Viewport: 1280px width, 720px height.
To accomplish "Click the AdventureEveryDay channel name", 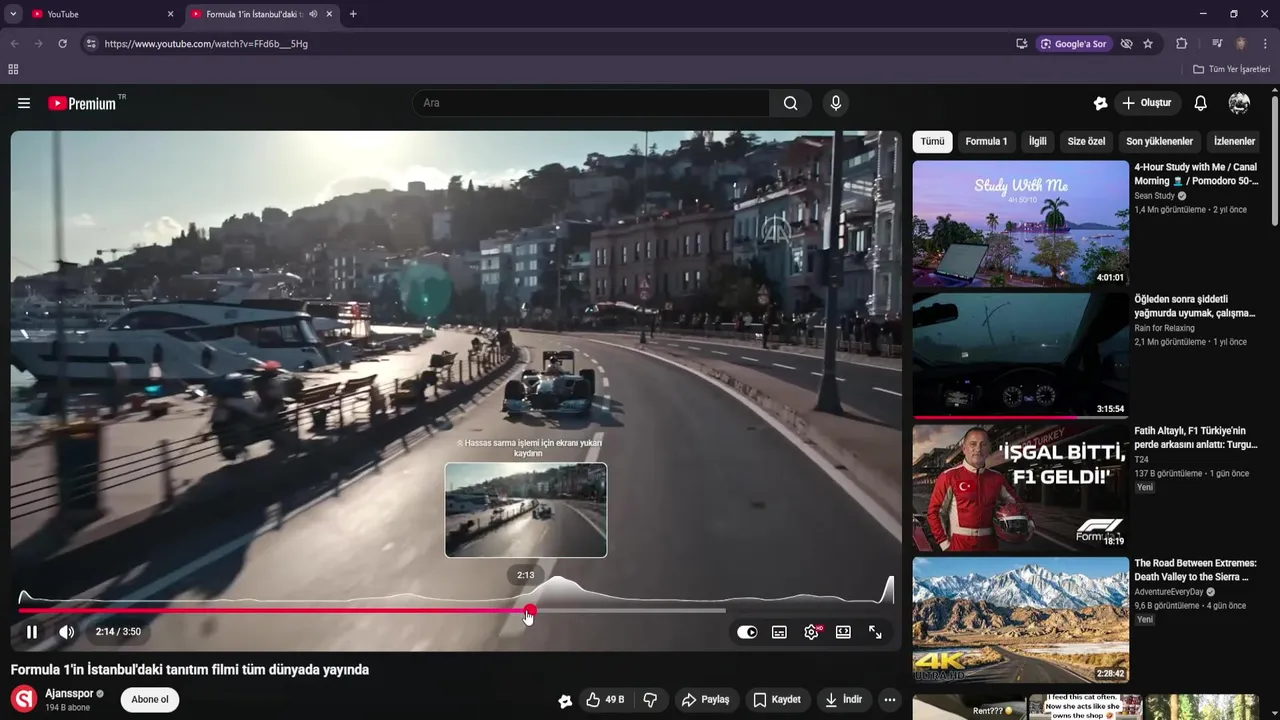I will coord(1169,592).
